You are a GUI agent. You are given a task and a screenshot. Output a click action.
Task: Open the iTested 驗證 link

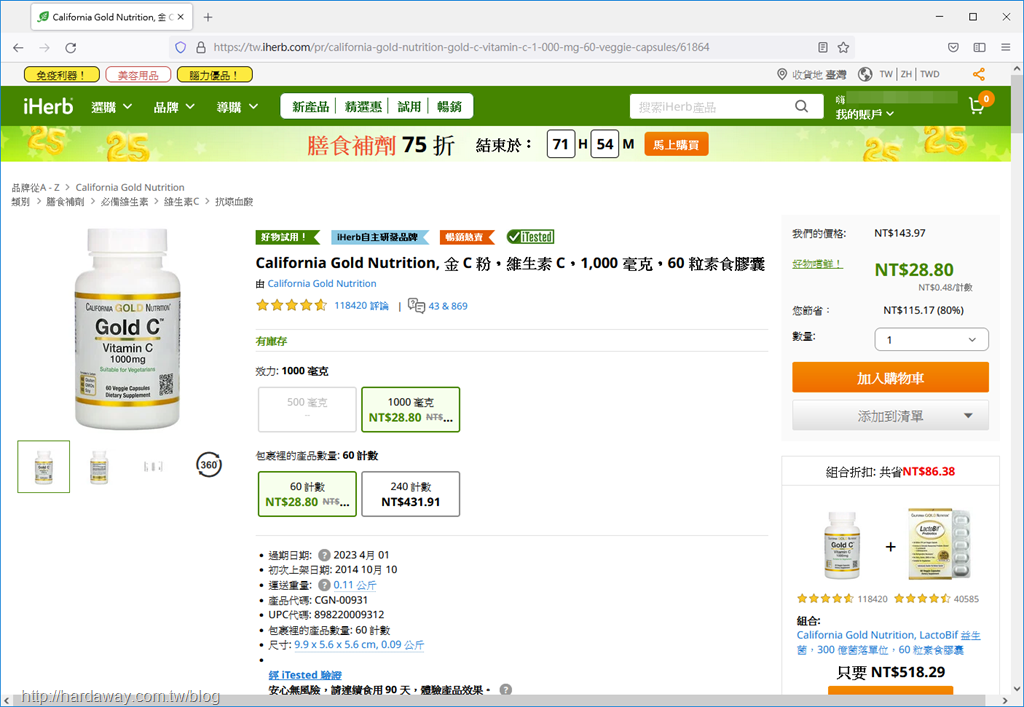point(305,675)
